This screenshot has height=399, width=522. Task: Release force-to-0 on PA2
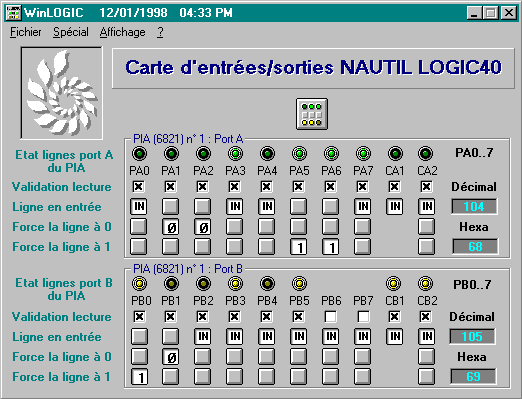203,227
